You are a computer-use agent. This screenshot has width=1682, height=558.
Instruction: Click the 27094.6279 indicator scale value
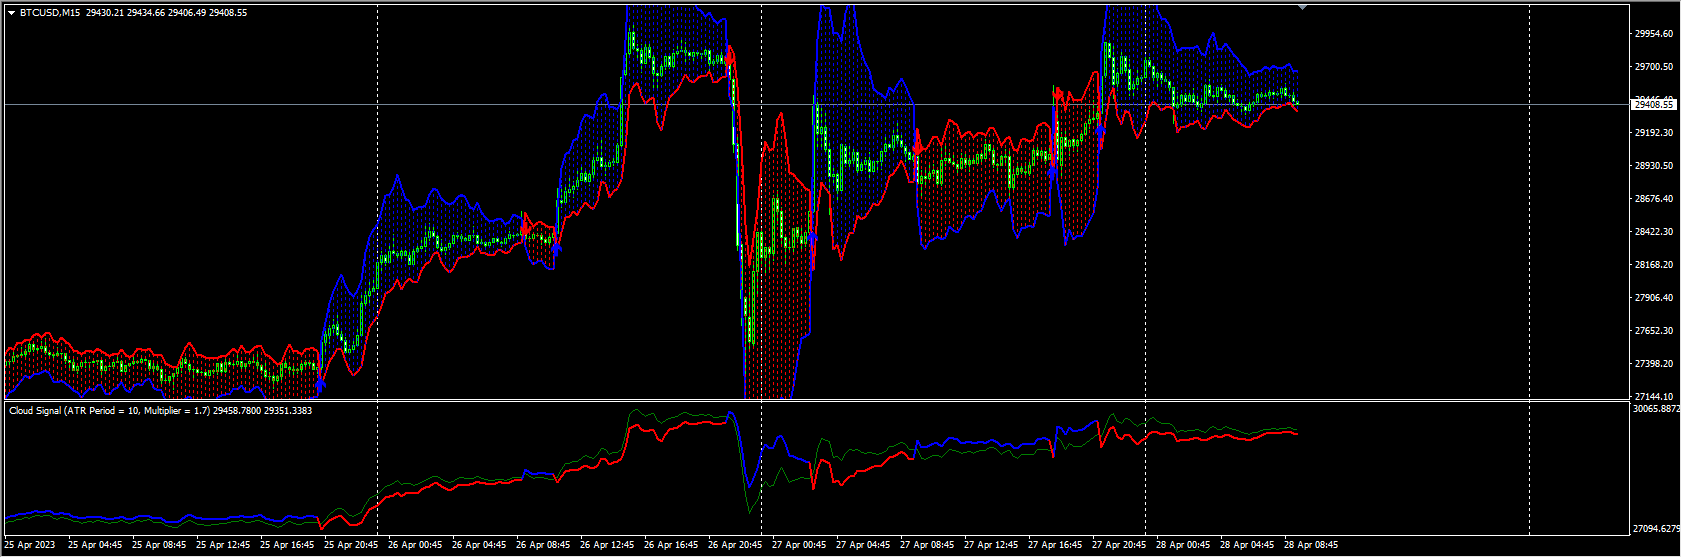point(1657,528)
